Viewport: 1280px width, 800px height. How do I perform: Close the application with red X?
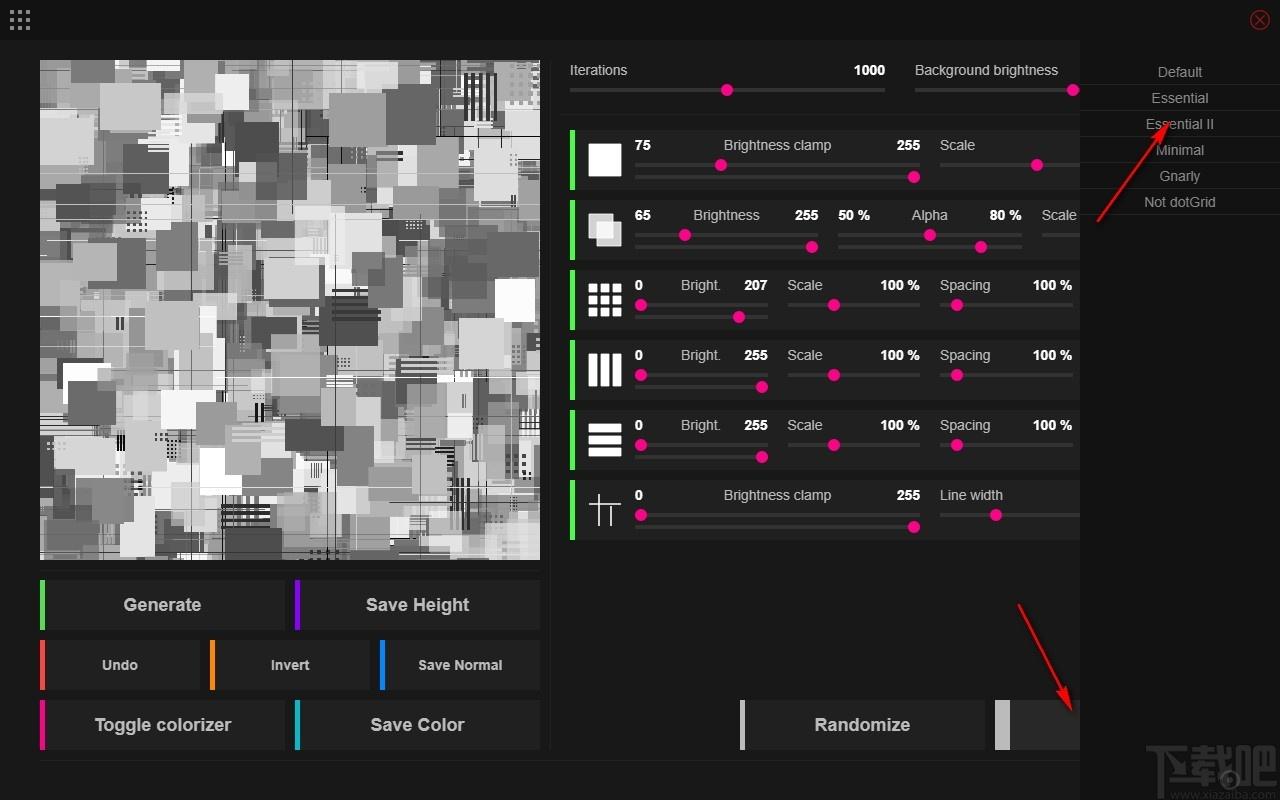click(x=1260, y=19)
